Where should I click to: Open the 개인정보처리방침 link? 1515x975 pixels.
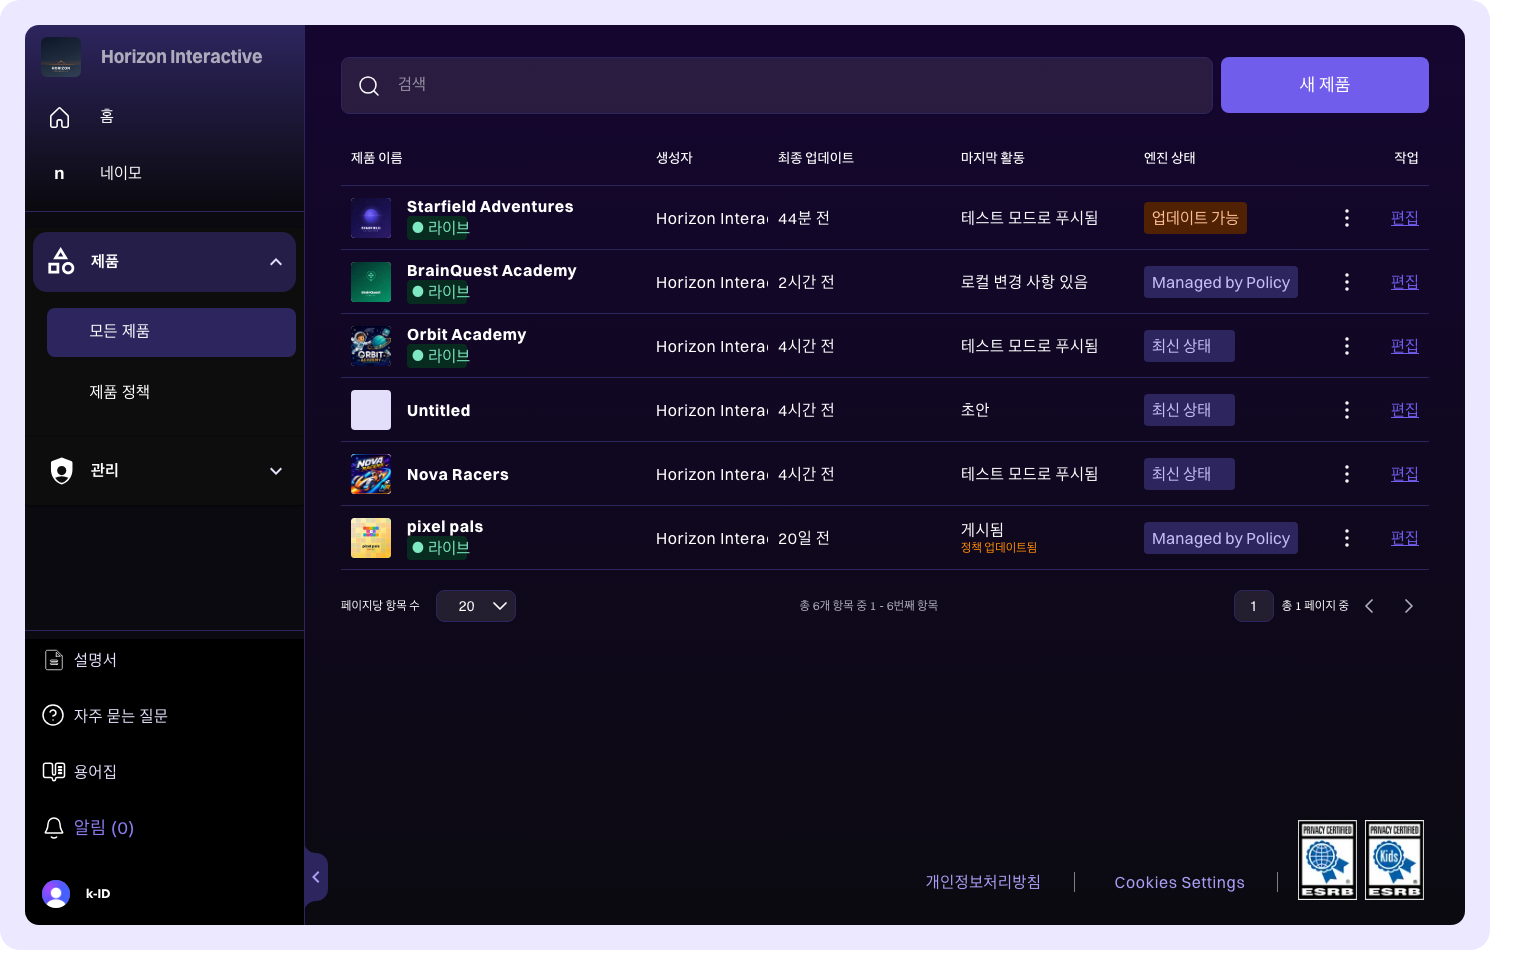click(x=983, y=882)
